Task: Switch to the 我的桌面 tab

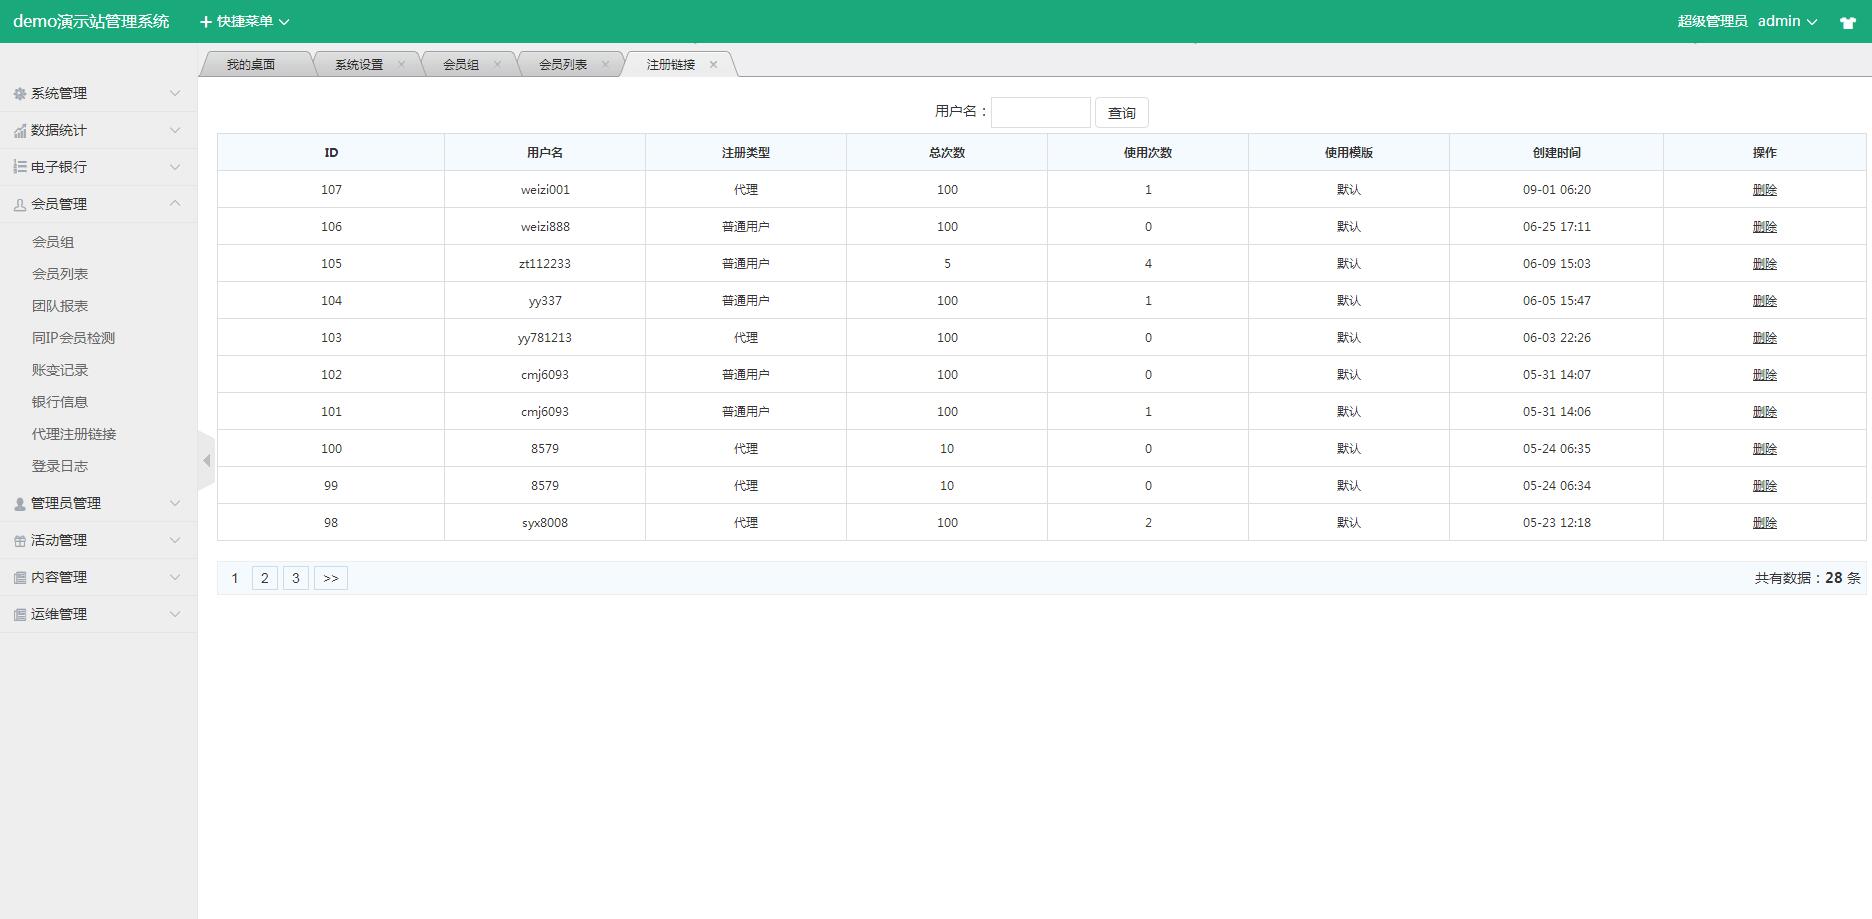Action: click(251, 64)
